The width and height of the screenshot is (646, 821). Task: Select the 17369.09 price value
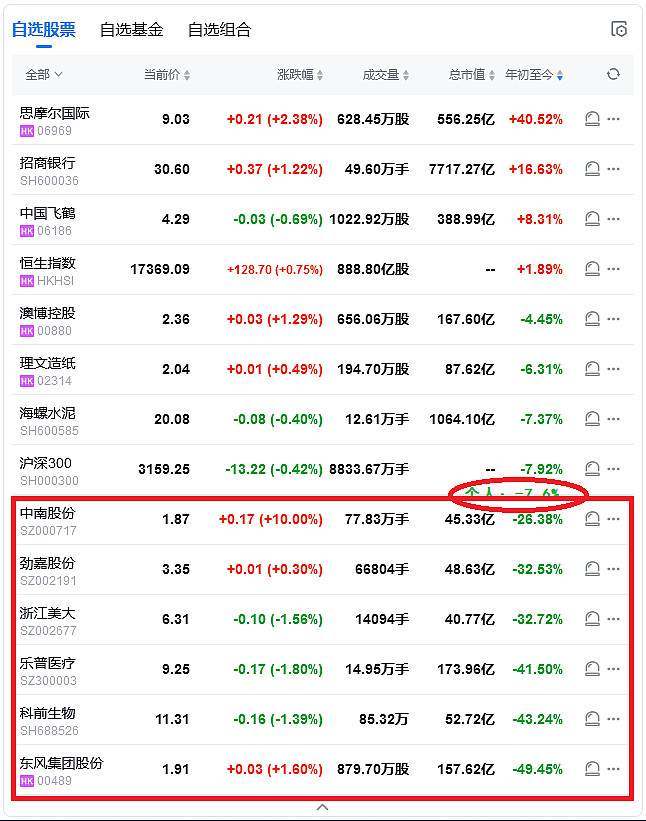coord(160,269)
